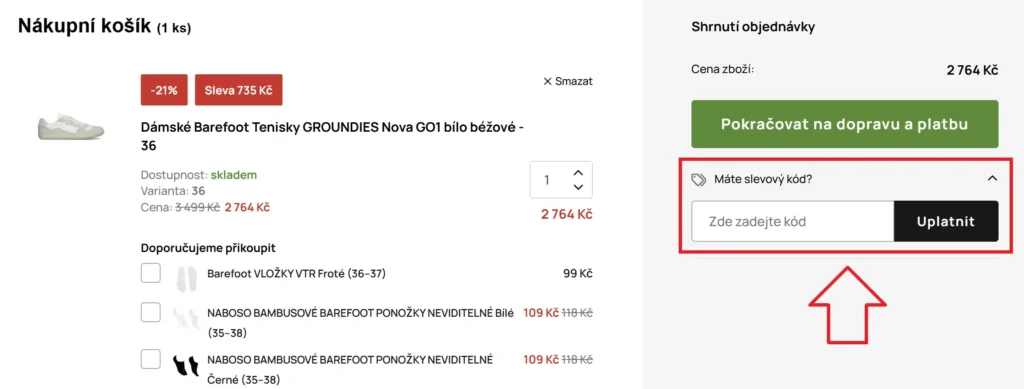The width and height of the screenshot is (1024, 389).
Task: Click the white insoles product image
Action: tap(186, 278)
